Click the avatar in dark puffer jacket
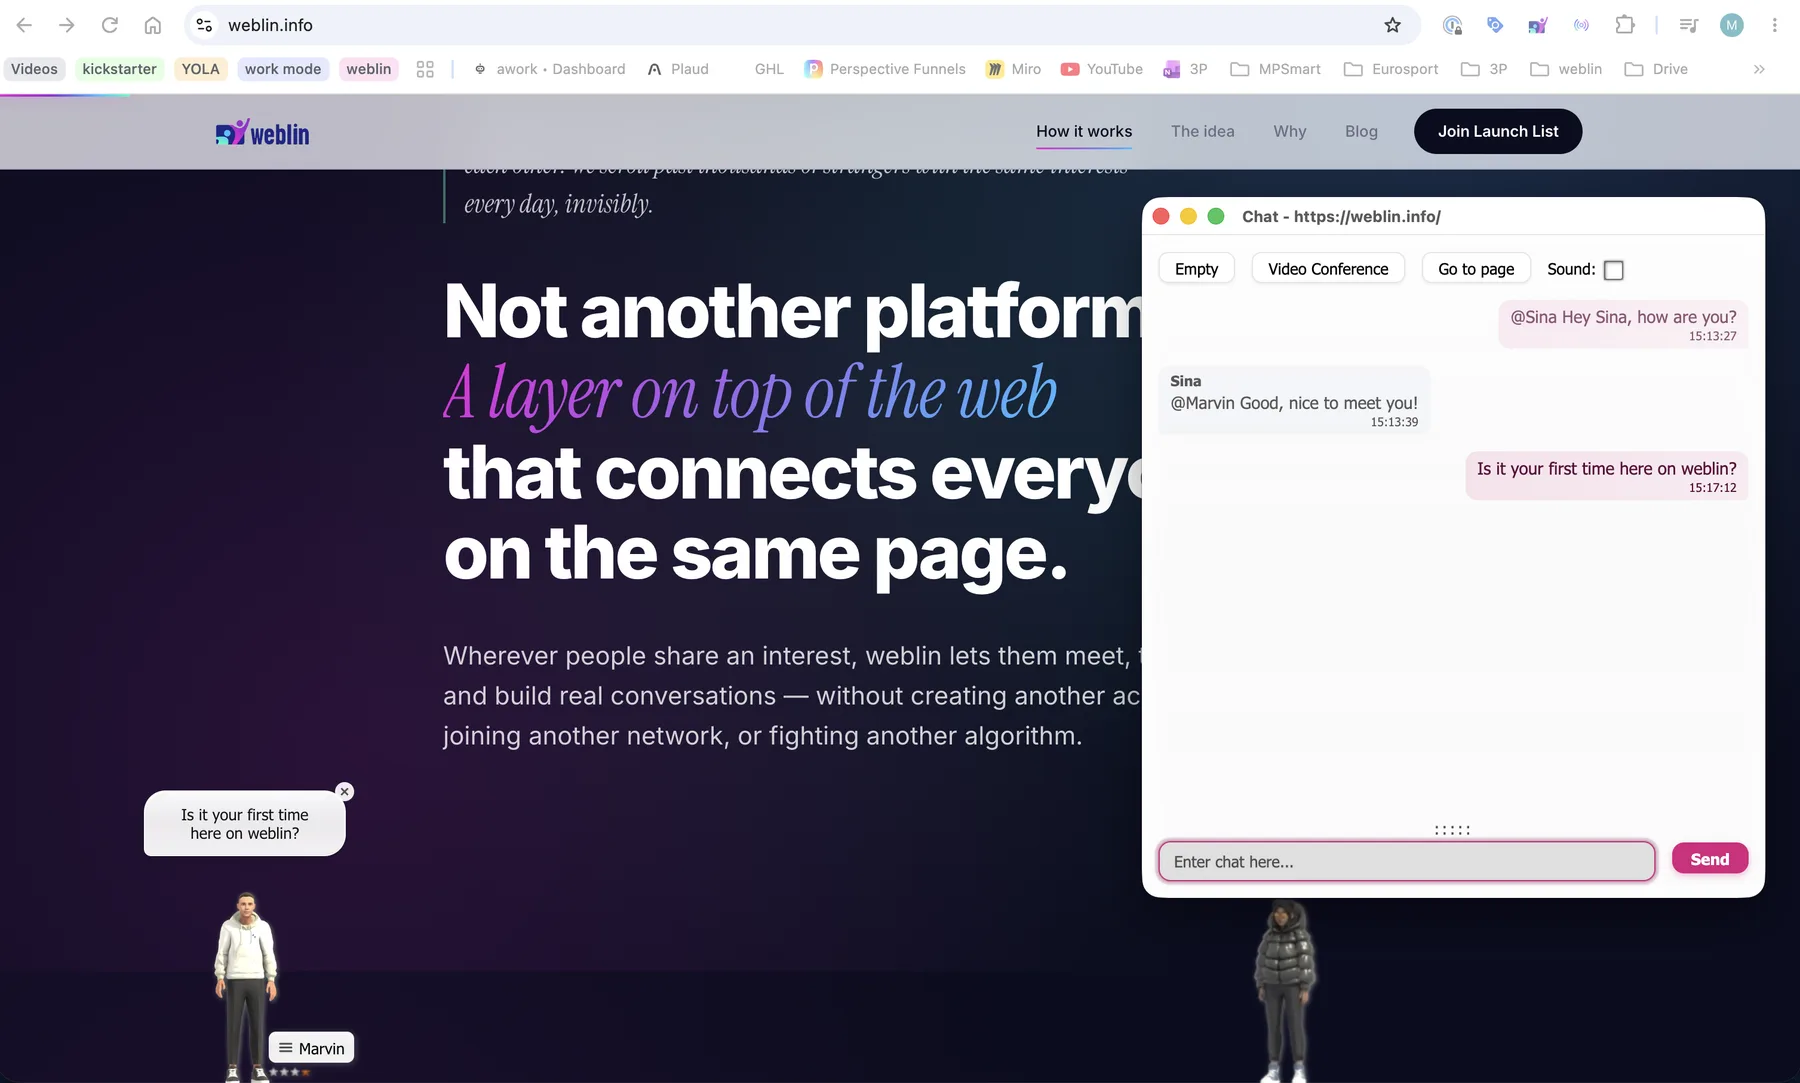Image resolution: width=1800 pixels, height=1083 pixels. [x=1285, y=990]
